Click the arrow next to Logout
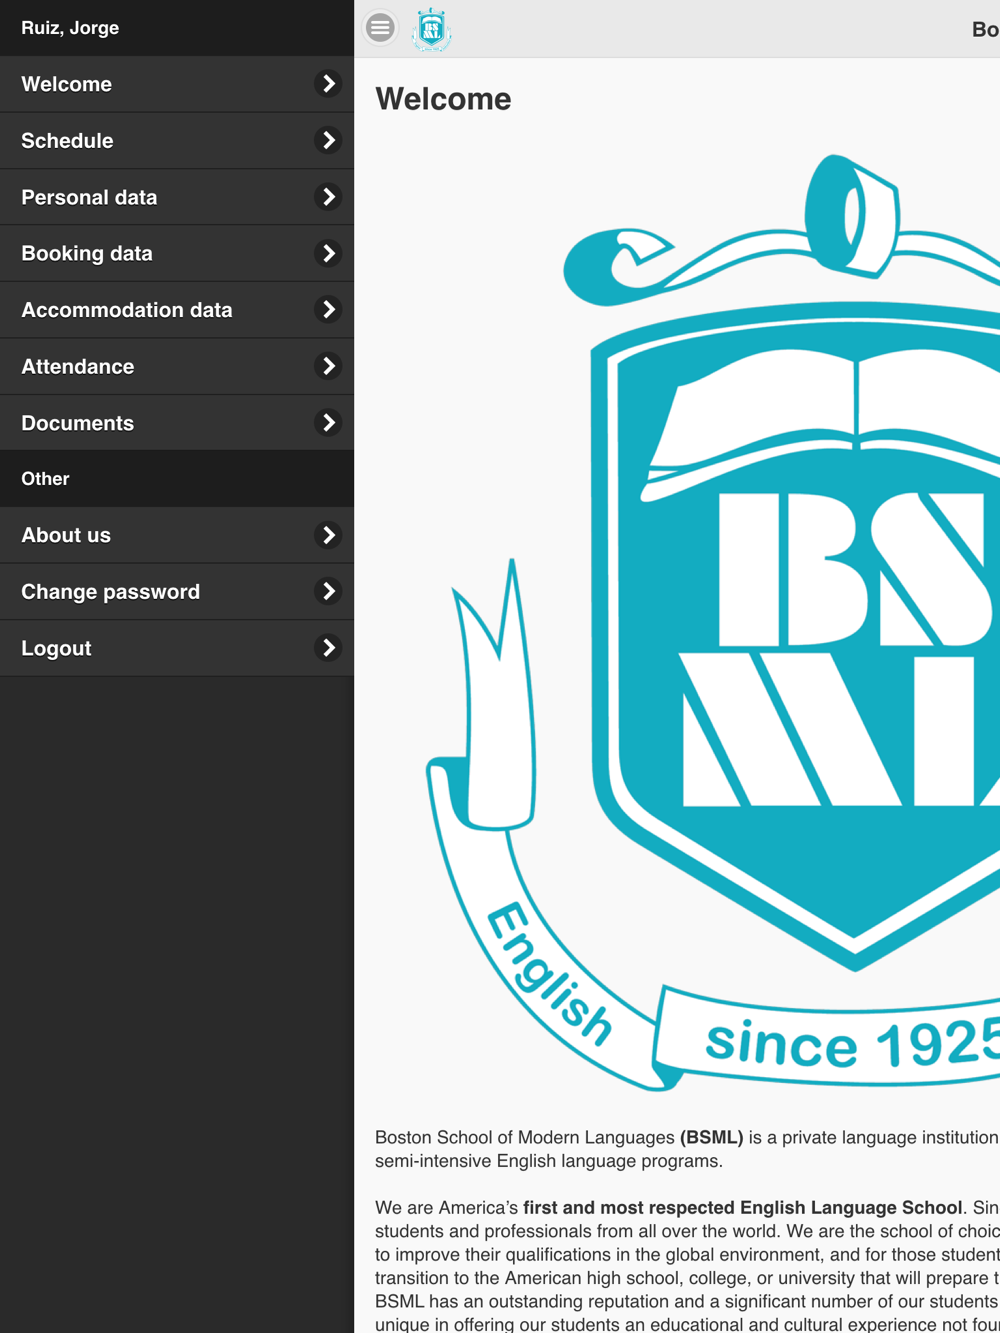The height and width of the screenshot is (1333, 1000). (328, 648)
